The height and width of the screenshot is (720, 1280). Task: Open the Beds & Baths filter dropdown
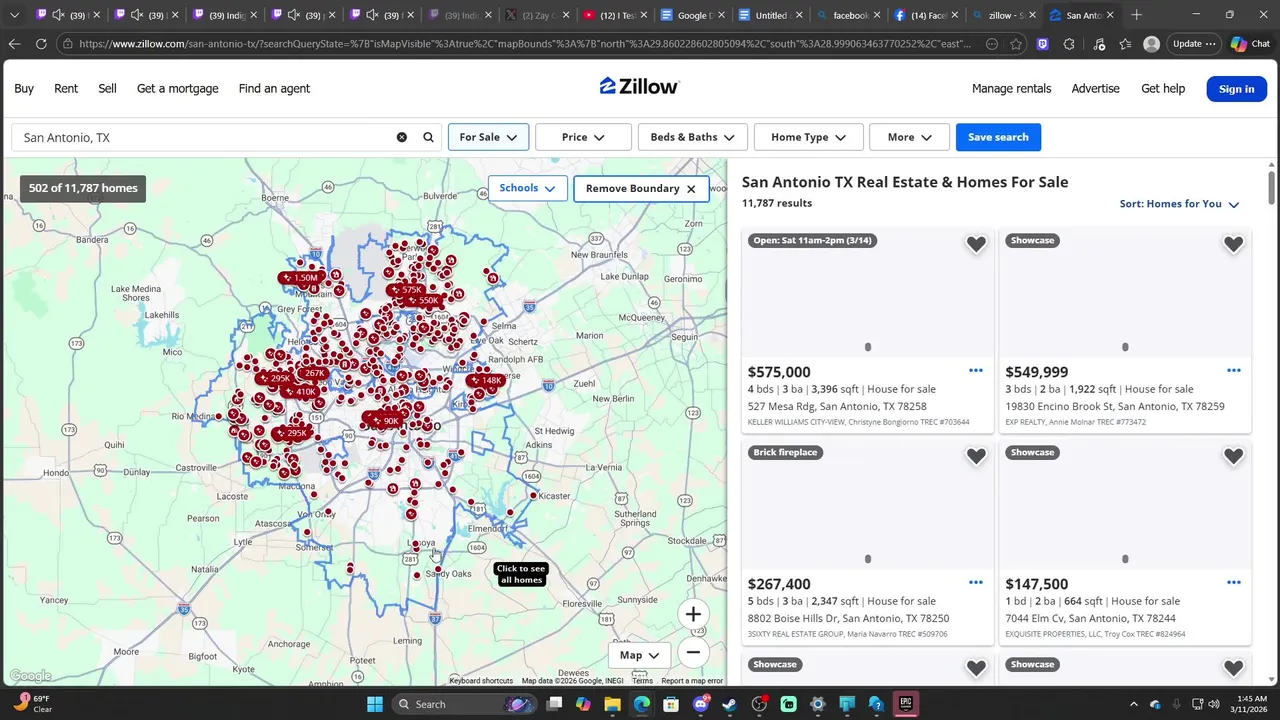click(692, 137)
